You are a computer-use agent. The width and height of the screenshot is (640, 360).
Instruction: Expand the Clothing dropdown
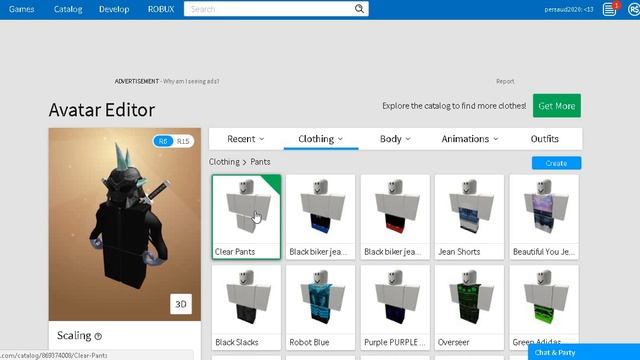[x=321, y=139]
